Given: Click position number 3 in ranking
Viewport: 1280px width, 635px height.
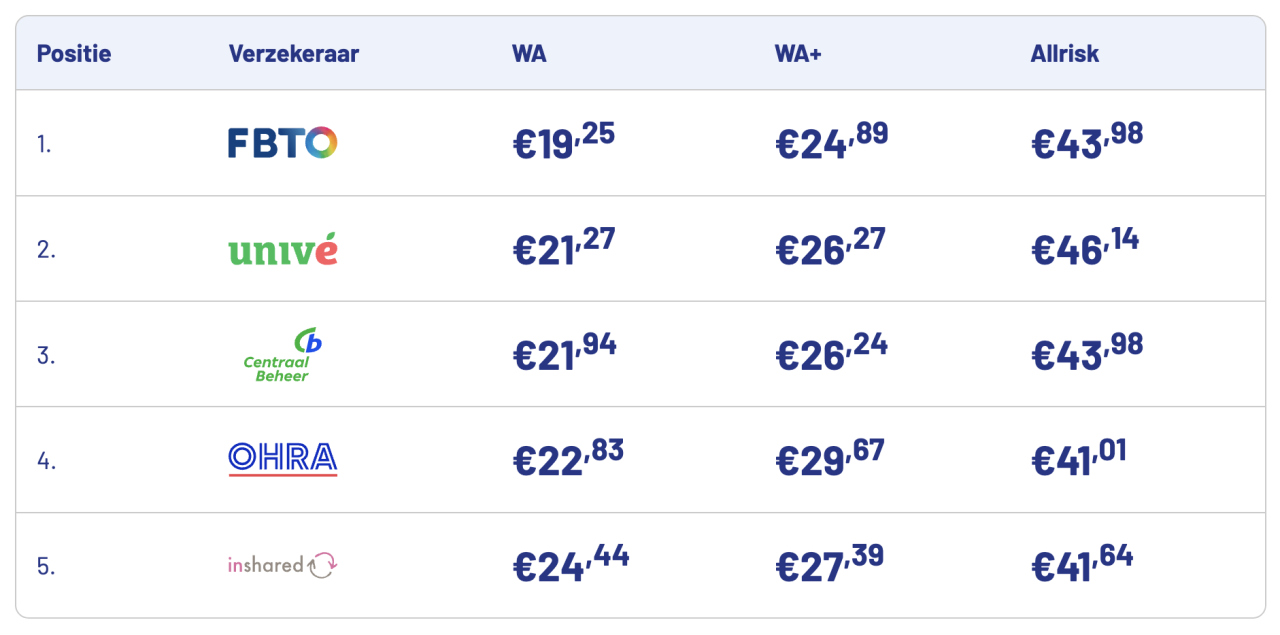Looking at the screenshot, I should [x=44, y=355].
